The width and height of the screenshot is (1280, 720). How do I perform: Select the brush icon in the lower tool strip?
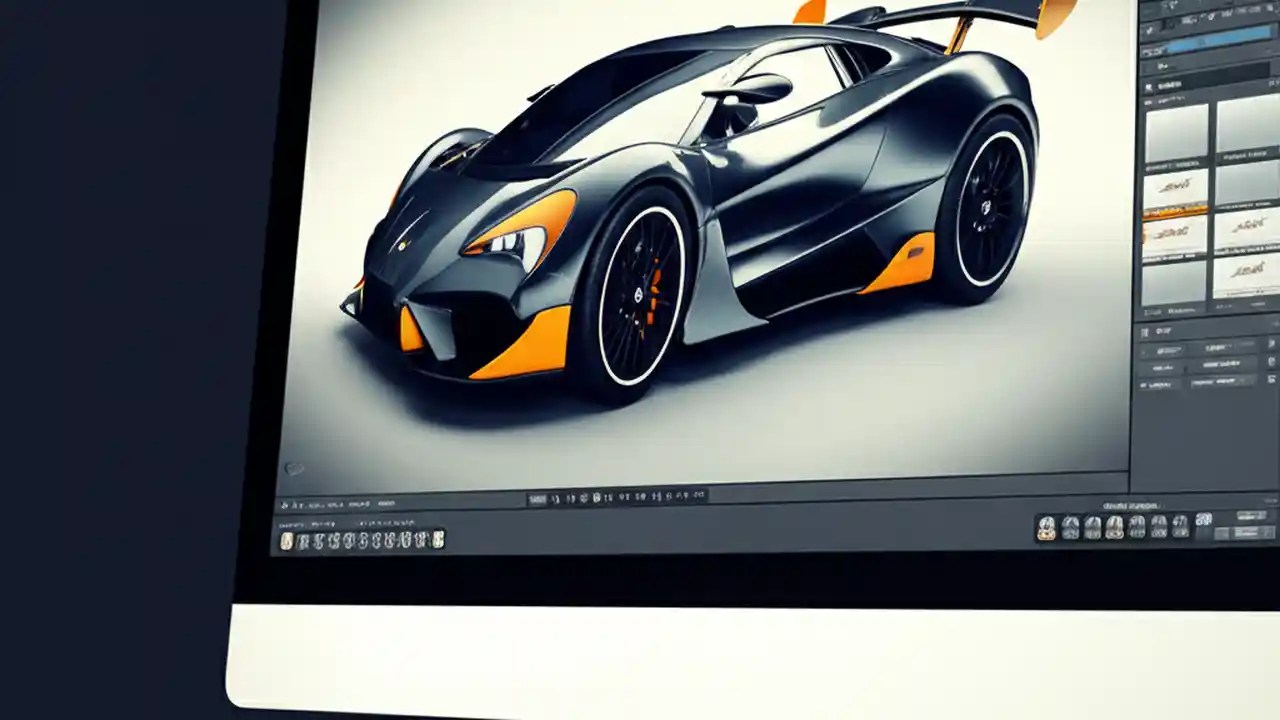point(320,539)
